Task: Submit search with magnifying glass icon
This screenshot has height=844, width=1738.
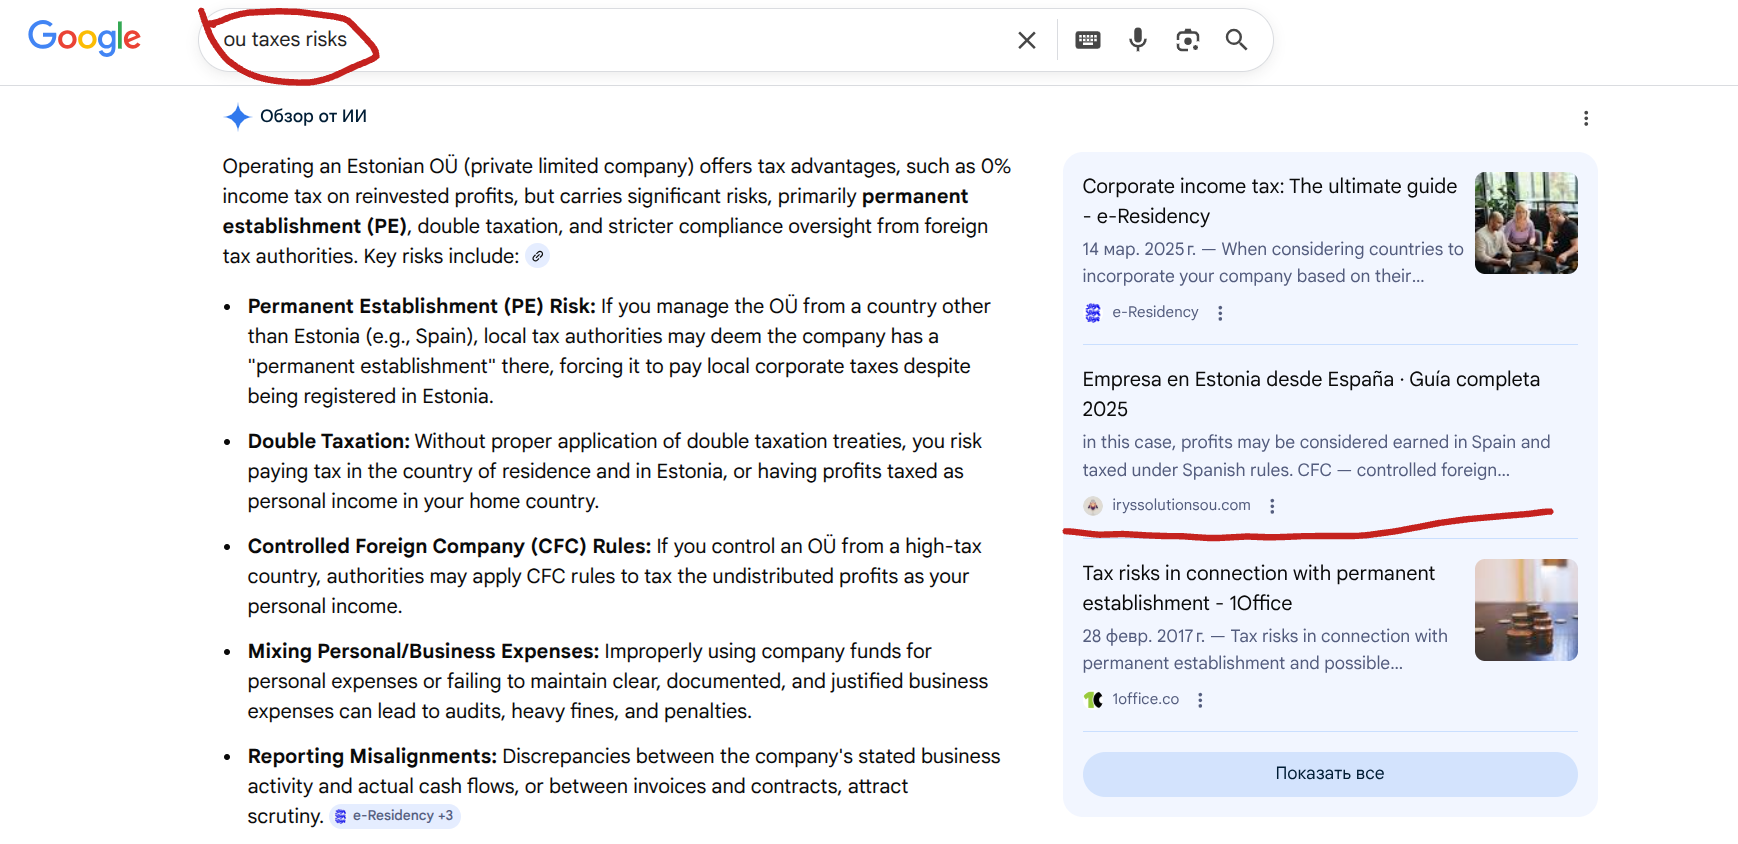Action: point(1237,40)
